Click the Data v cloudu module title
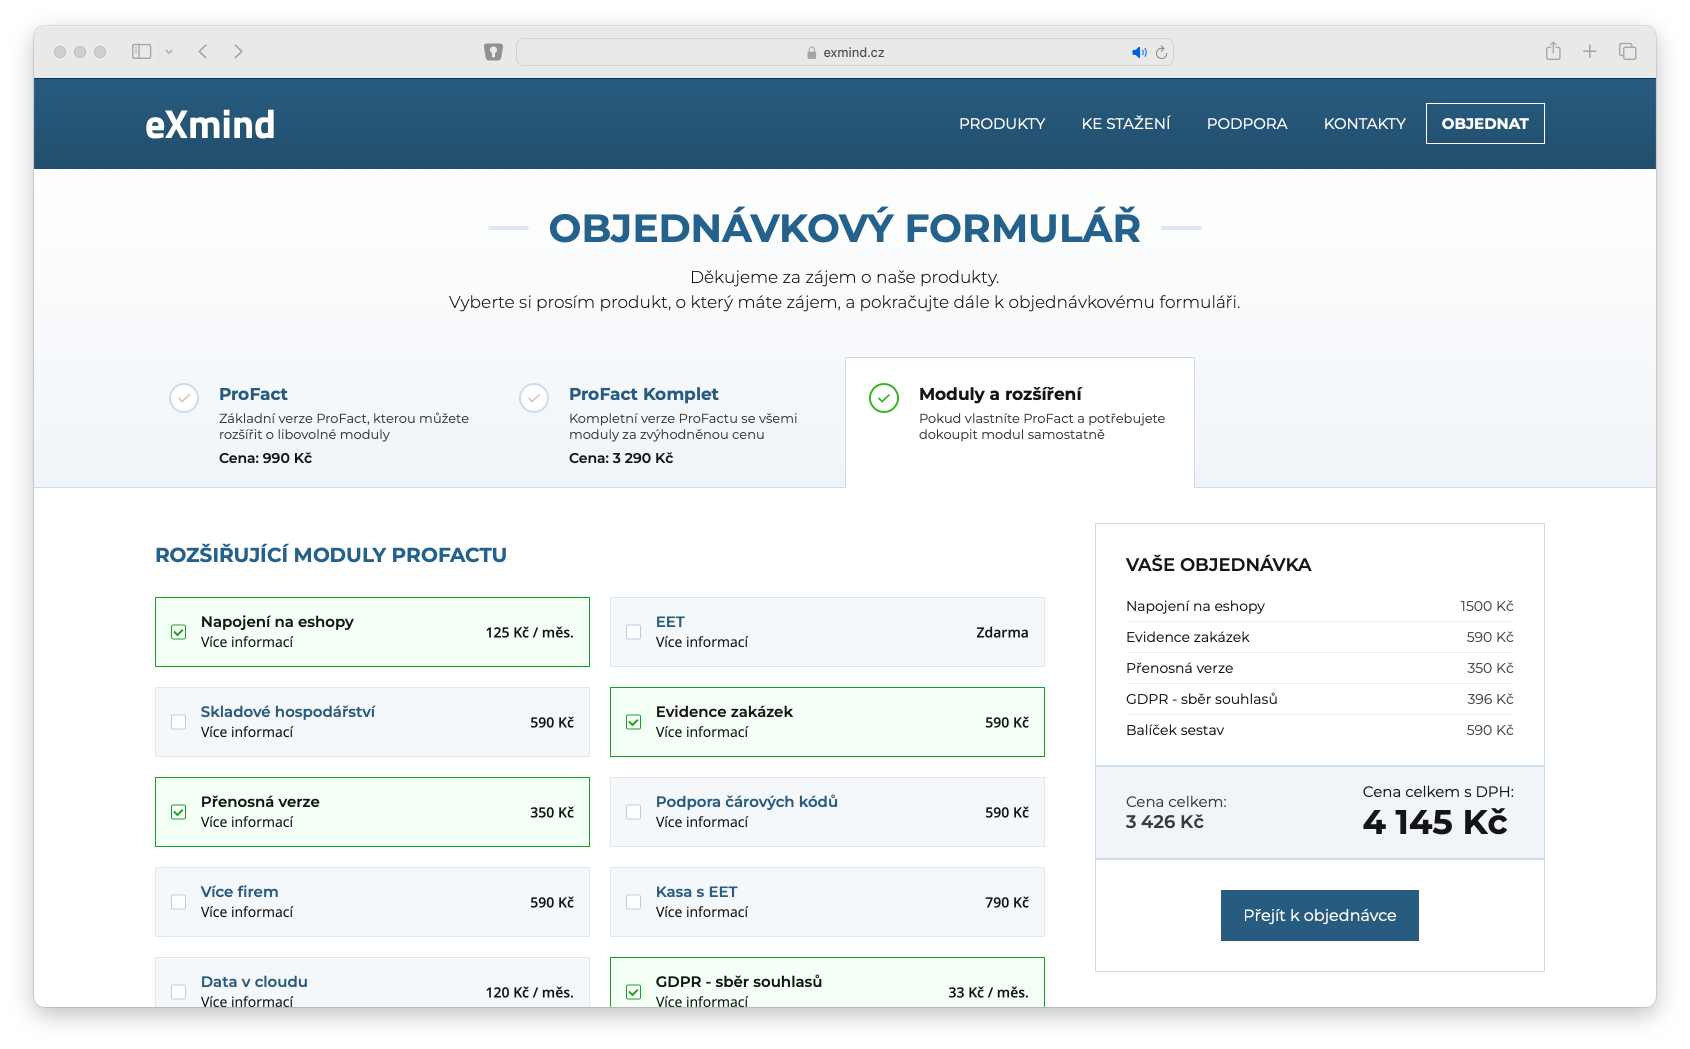 pyautogui.click(x=254, y=981)
